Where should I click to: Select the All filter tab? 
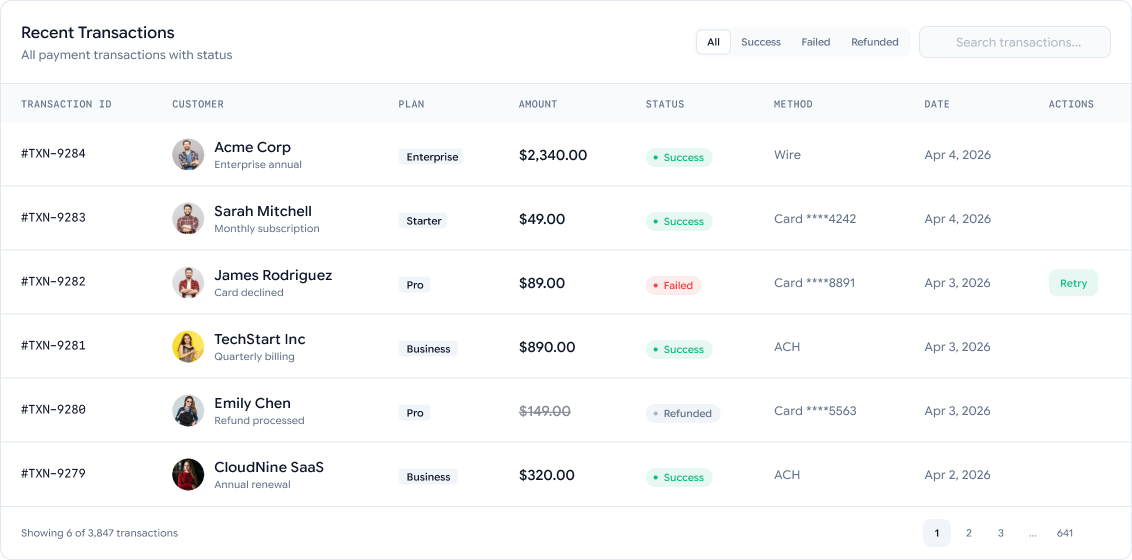[x=713, y=42]
